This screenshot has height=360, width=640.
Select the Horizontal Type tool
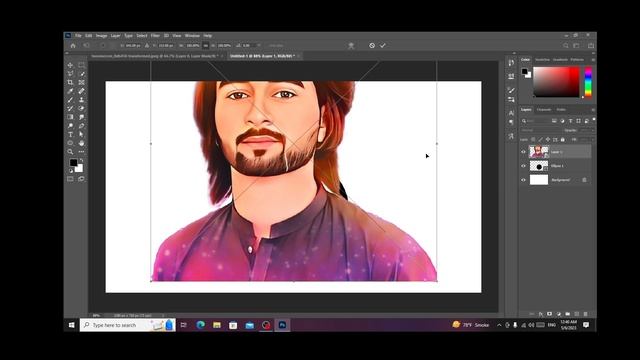(70, 134)
